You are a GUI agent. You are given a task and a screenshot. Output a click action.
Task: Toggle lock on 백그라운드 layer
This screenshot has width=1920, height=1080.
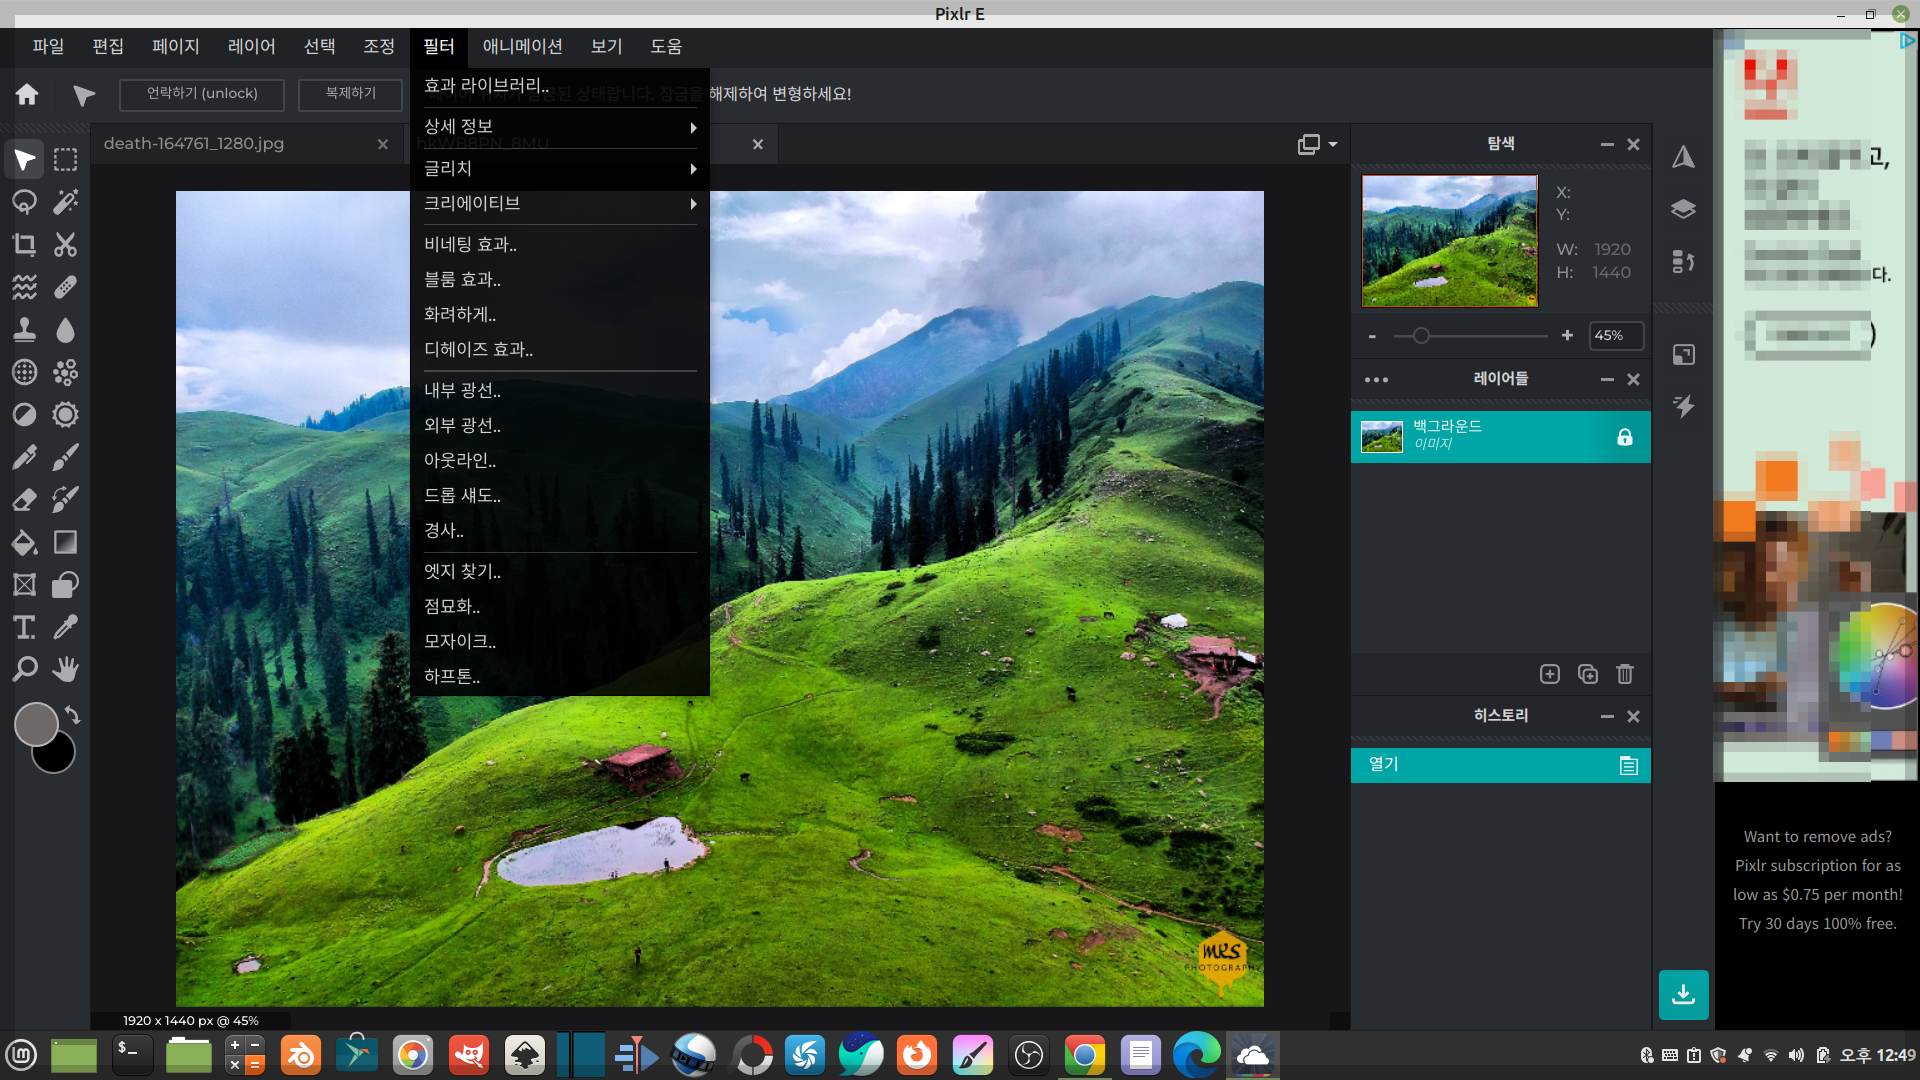click(1625, 437)
